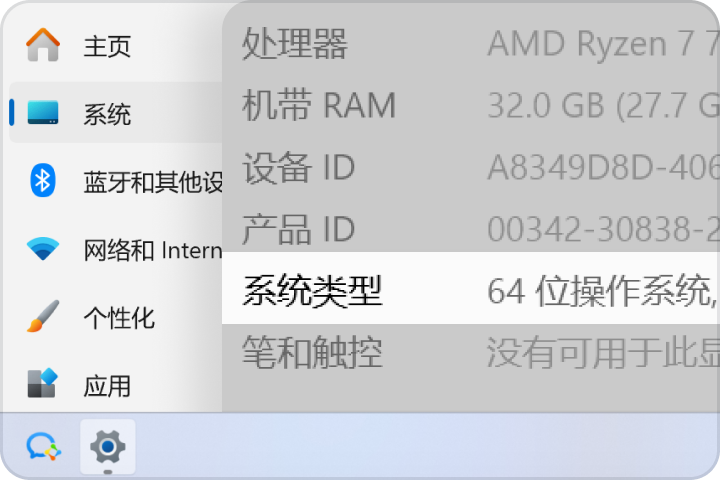This screenshot has width=720, height=480.
Task: Select the 机带 RAM row label
Action: click(x=319, y=105)
